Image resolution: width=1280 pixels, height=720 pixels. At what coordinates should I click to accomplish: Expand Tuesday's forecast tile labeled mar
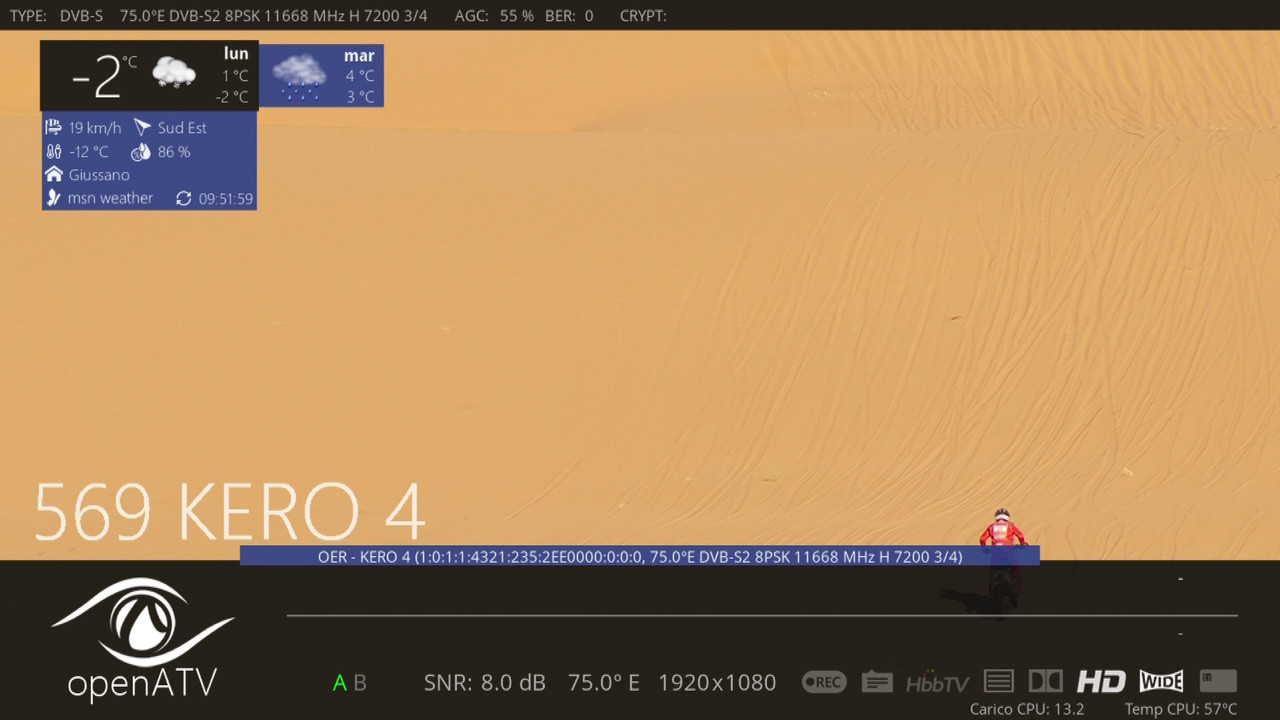pos(321,75)
